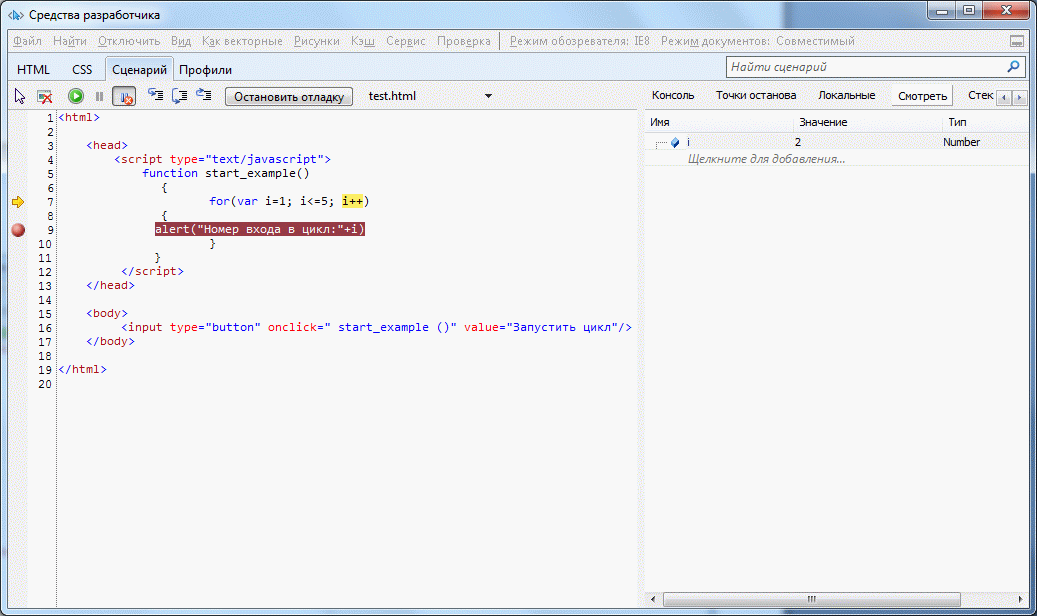
Task: Click function start_example() code line
Action: (226, 173)
